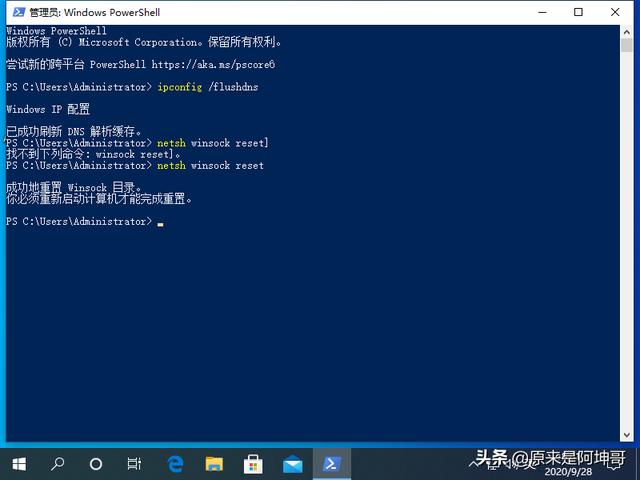Open Task View on the taskbar

134,464
